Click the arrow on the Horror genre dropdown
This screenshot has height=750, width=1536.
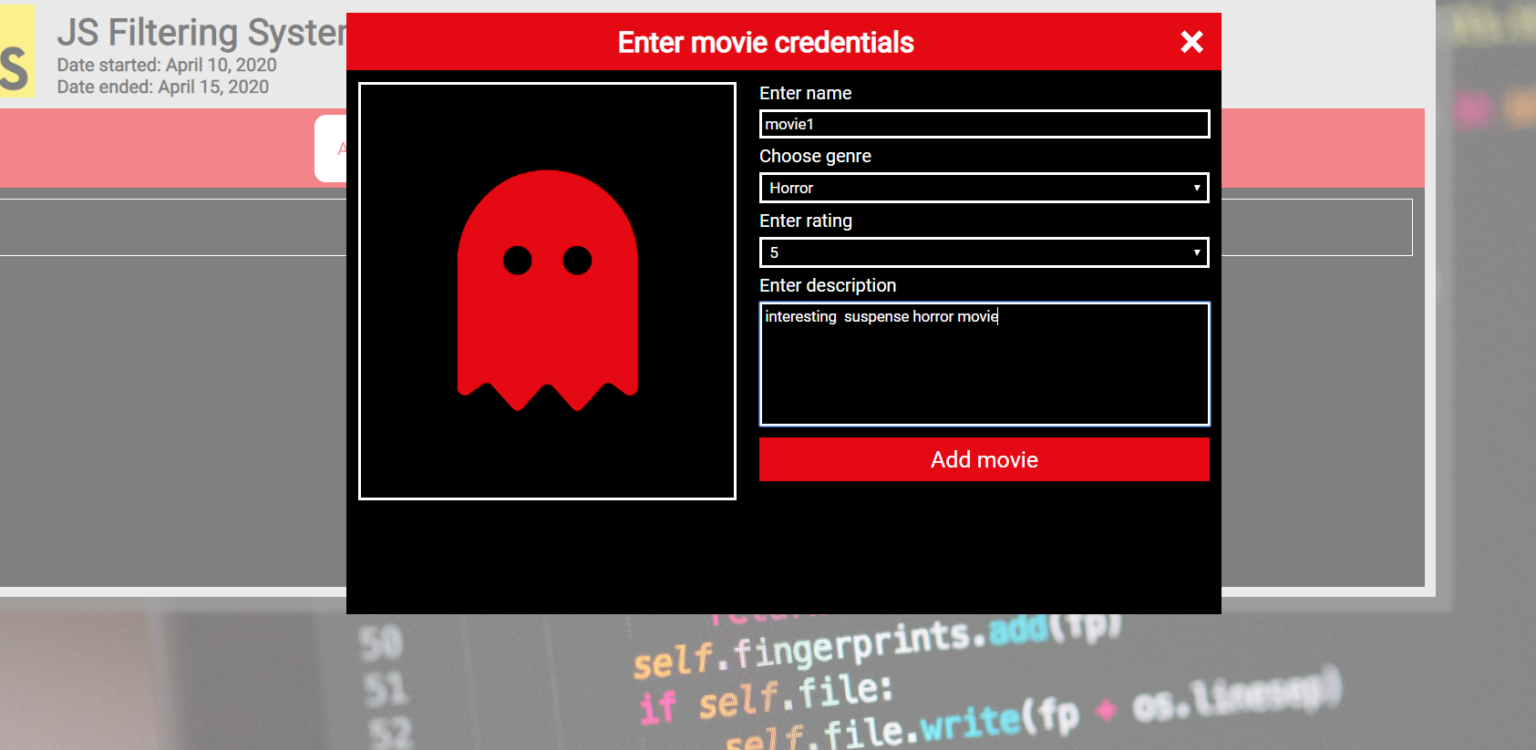(x=1196, y=188)
